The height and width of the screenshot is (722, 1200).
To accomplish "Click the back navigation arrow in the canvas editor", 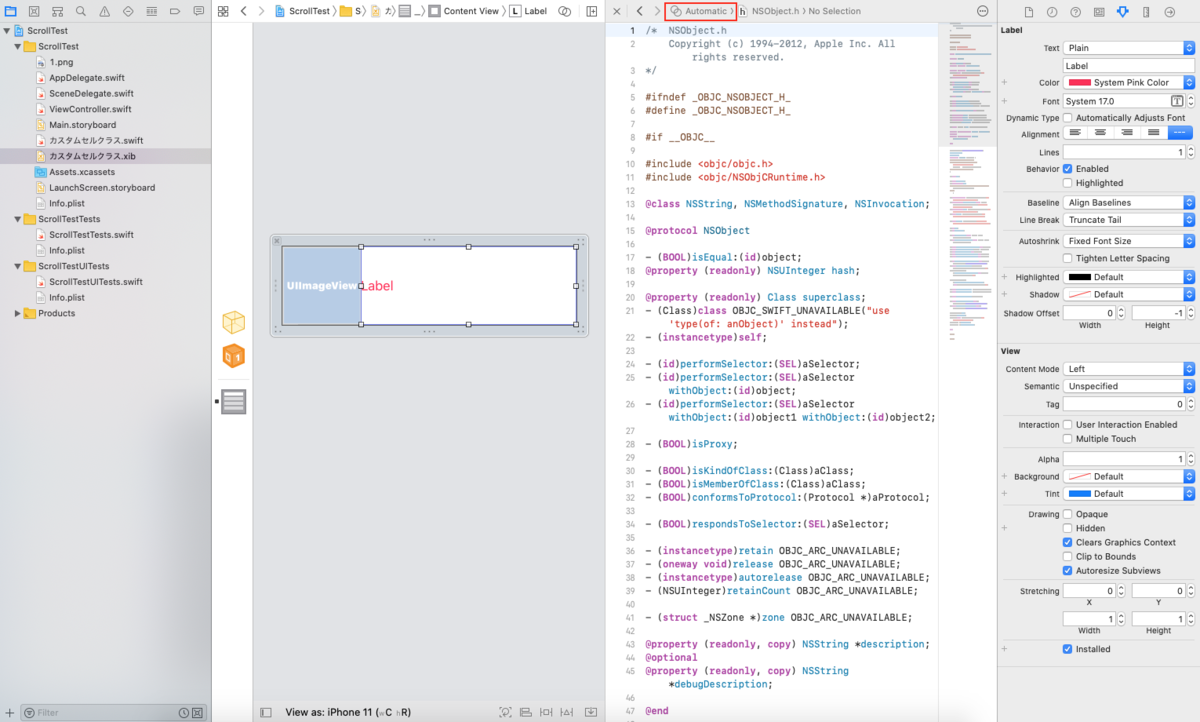I will pyautogui.click(x=243, y=11).
